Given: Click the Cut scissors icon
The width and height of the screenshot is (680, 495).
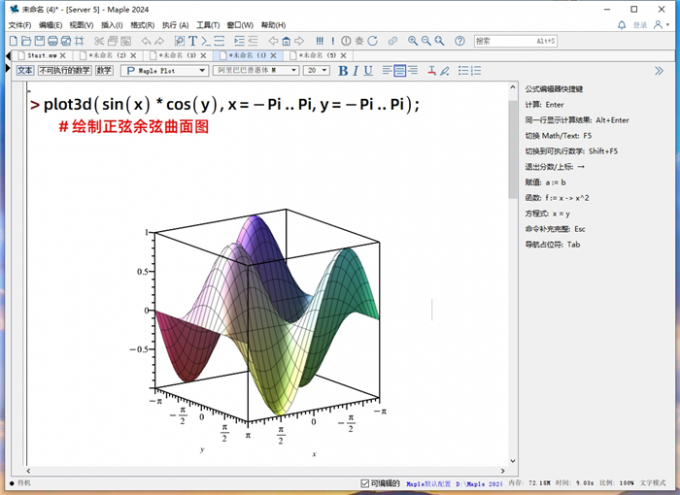Looking at the screenshot, I should click(x=100, y=41).
